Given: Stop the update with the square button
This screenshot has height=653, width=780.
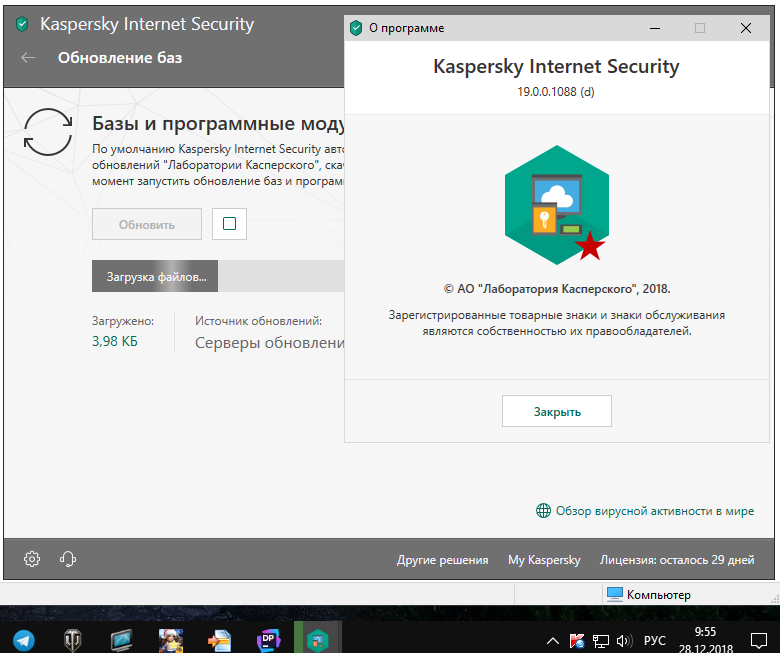Looking at the screenshot, I should click(229, 224).
